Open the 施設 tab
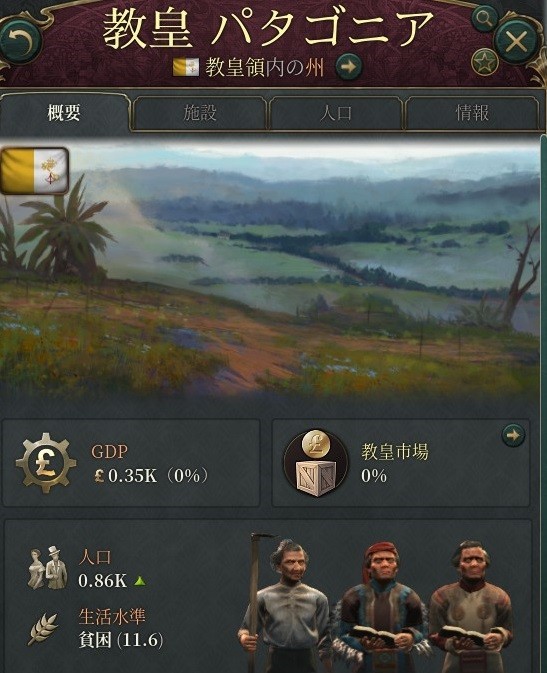This screenshot has height=673, width=547. (x=200, y=113)
